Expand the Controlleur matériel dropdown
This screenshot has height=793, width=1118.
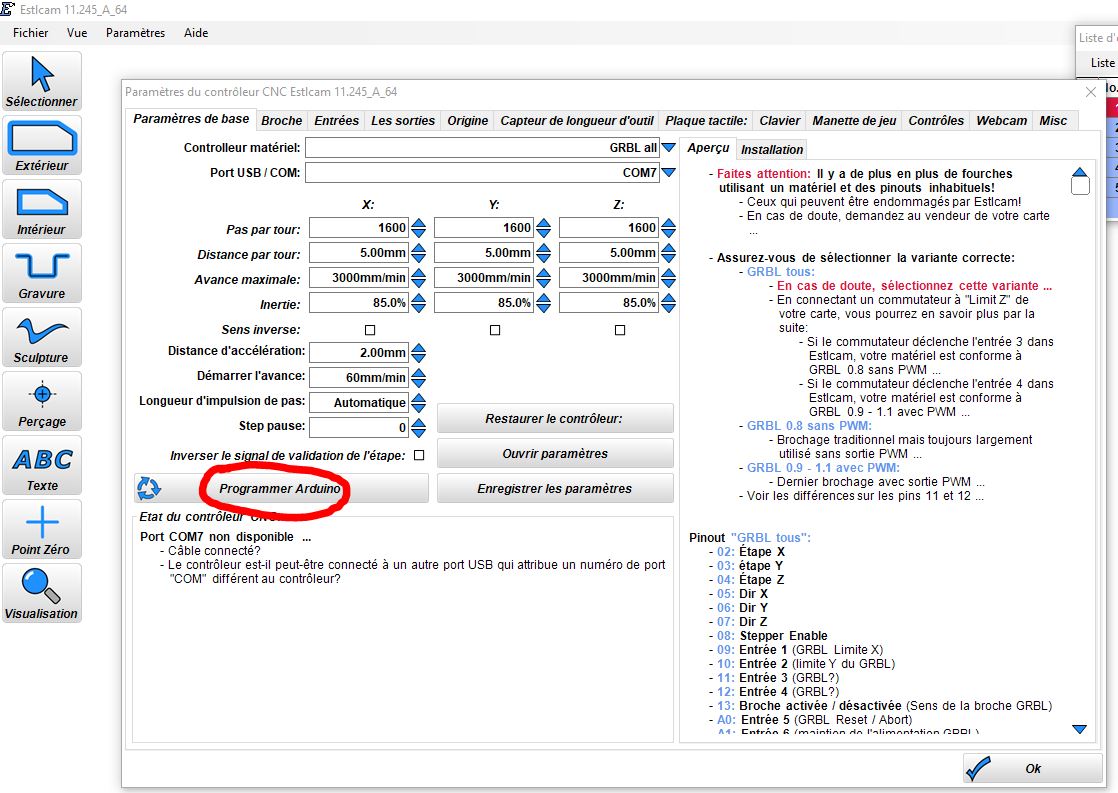[668, 148]
